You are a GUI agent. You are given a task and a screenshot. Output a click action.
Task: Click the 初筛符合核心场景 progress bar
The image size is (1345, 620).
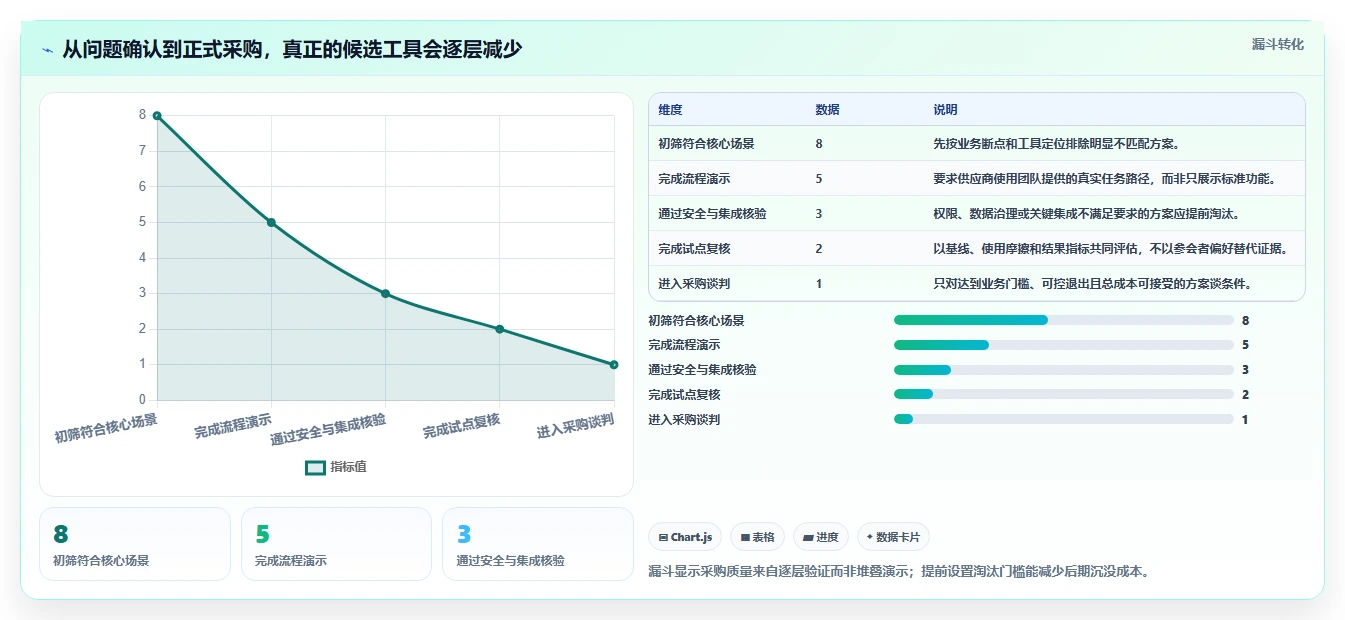pyautogui.click(x=1064, y=320)
